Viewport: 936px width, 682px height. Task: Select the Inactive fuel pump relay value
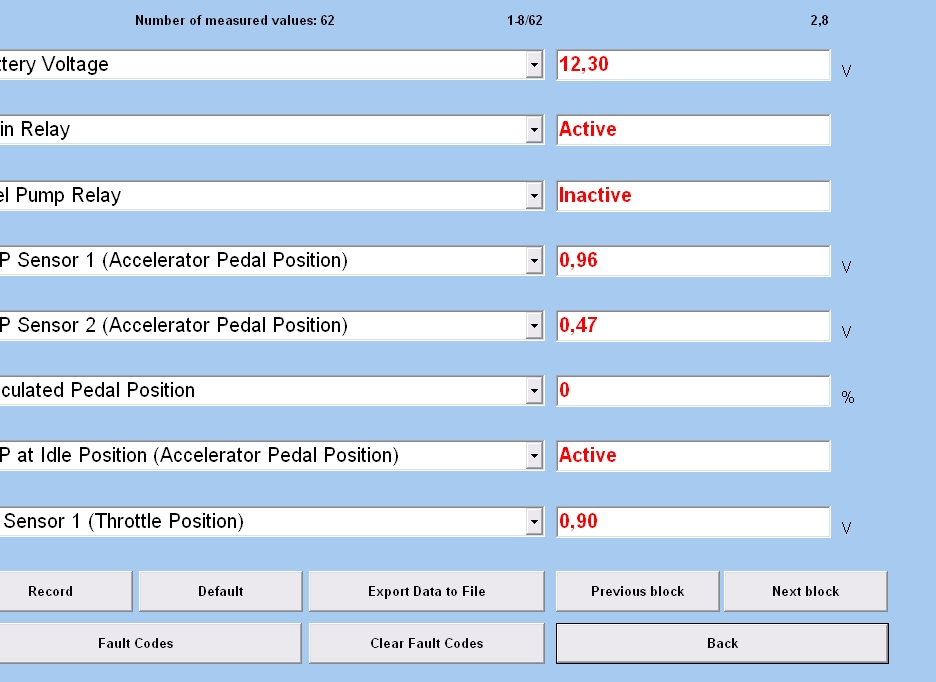click(x=693, y=195)
